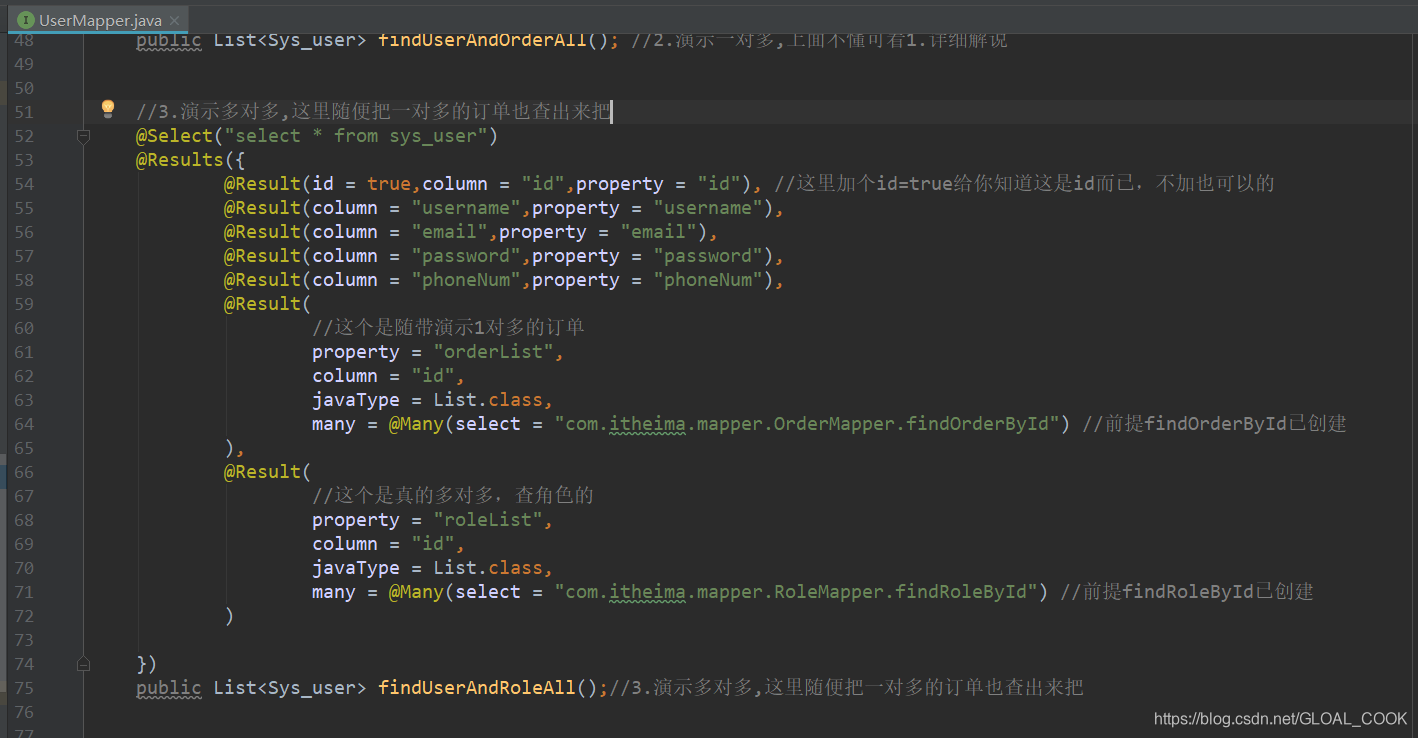Image resolution: width=1418 pixels, height=738 pixels.
Task: Click the 前提findRoleById已创建 comment
Action: 1186,592
